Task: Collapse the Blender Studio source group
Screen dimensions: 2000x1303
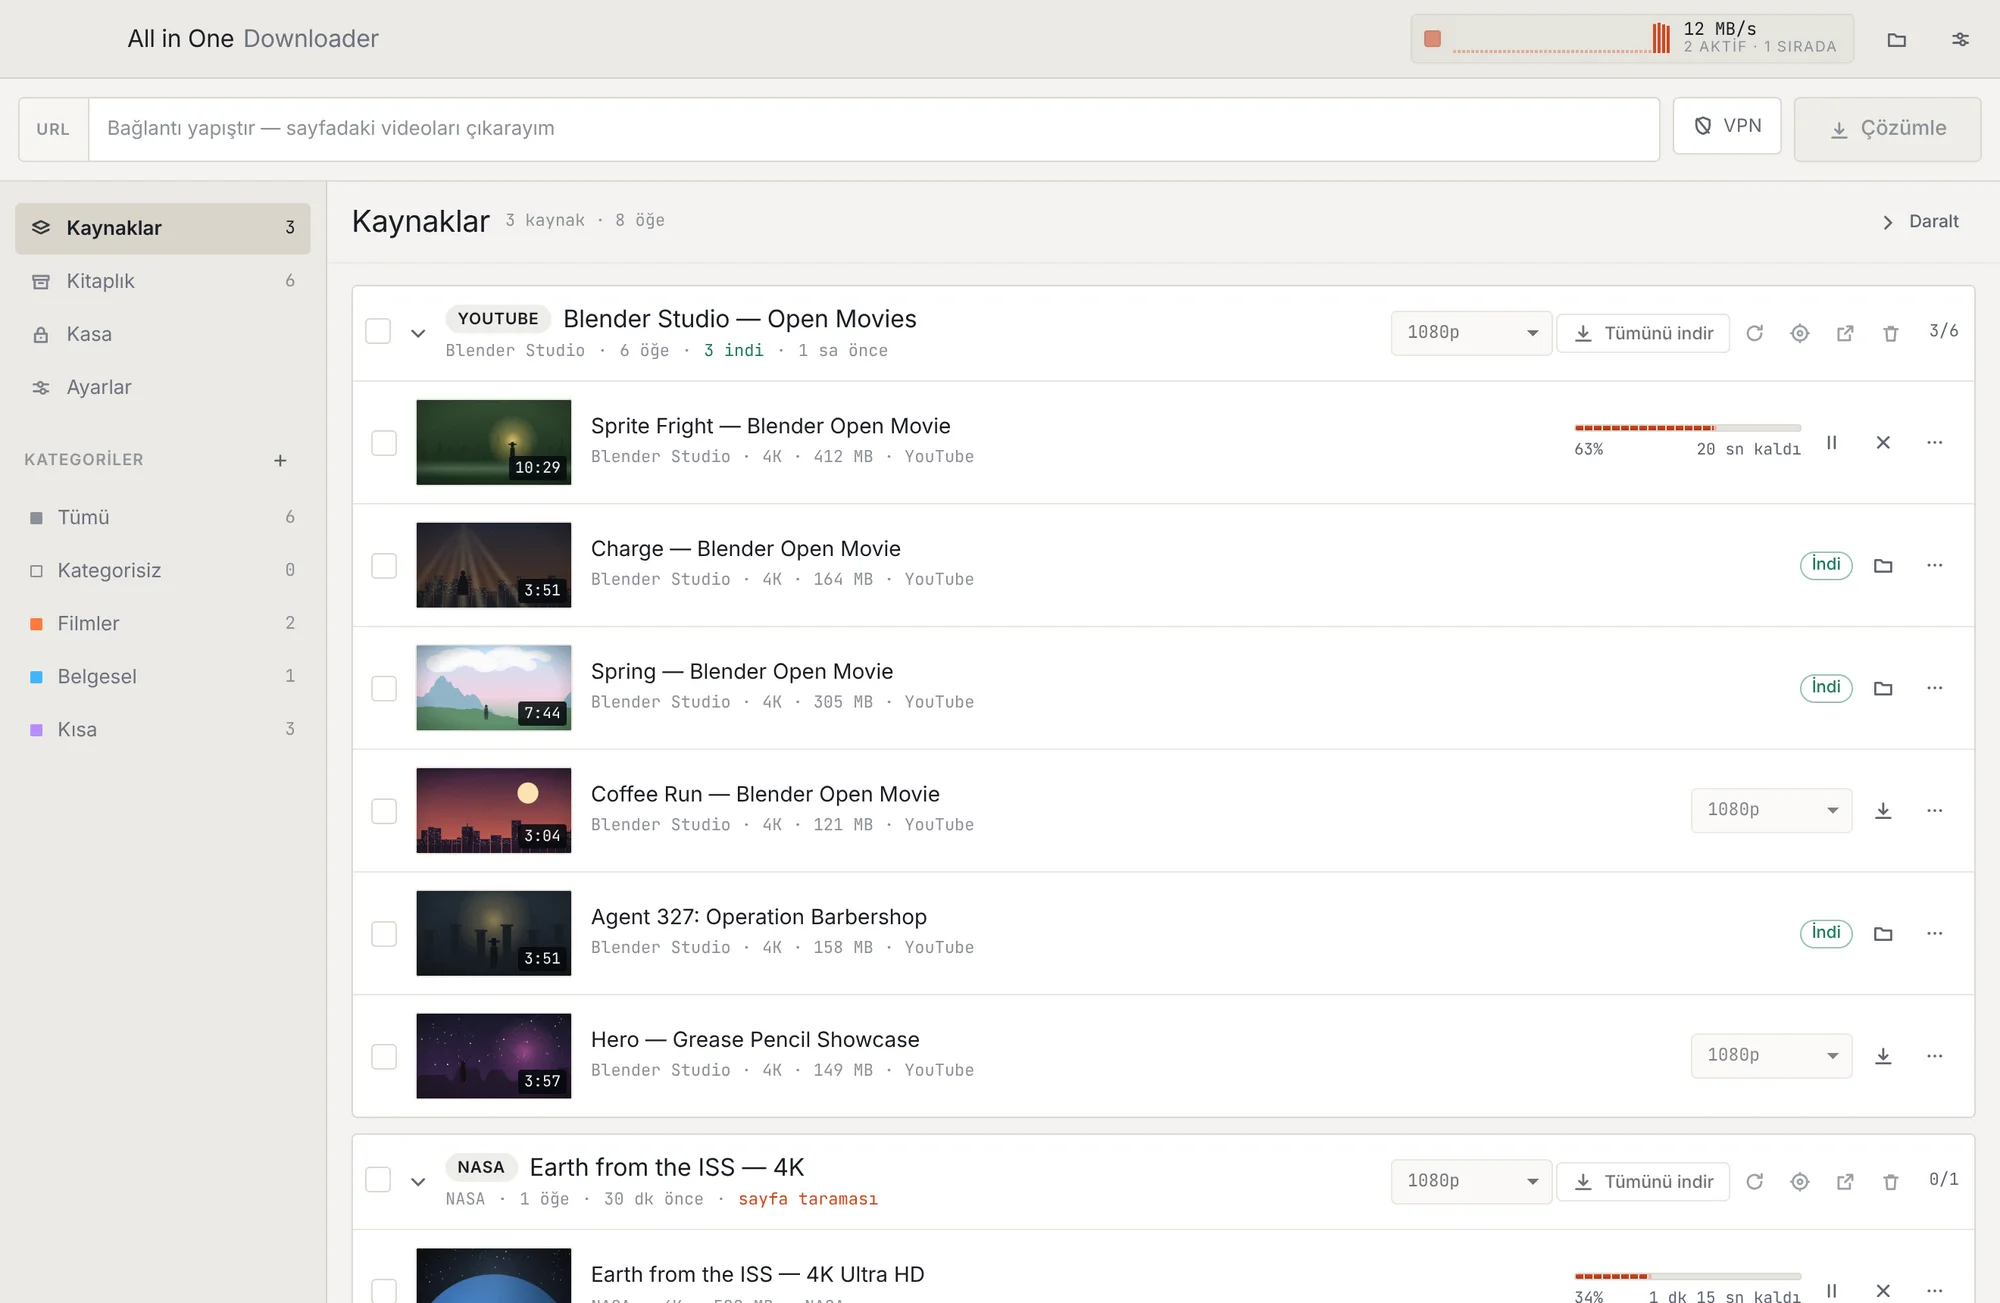Action: point(418,333)
